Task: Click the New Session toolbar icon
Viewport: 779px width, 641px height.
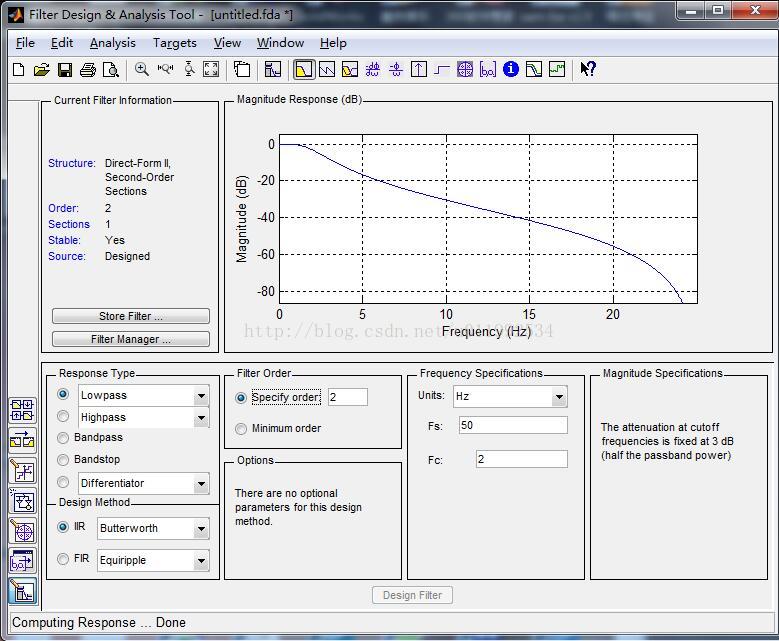Action: point(18,70)
